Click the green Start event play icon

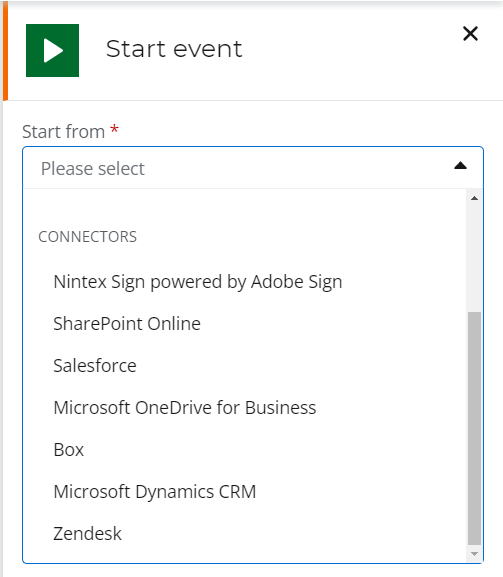pos(52,50)
